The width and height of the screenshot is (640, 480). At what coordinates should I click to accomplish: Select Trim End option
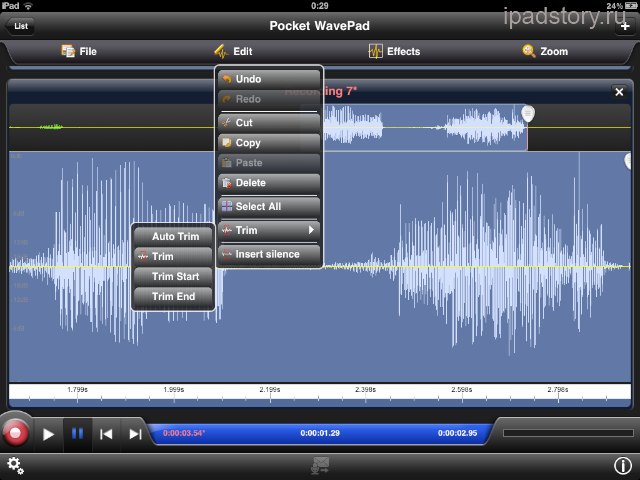click(173, 297)
